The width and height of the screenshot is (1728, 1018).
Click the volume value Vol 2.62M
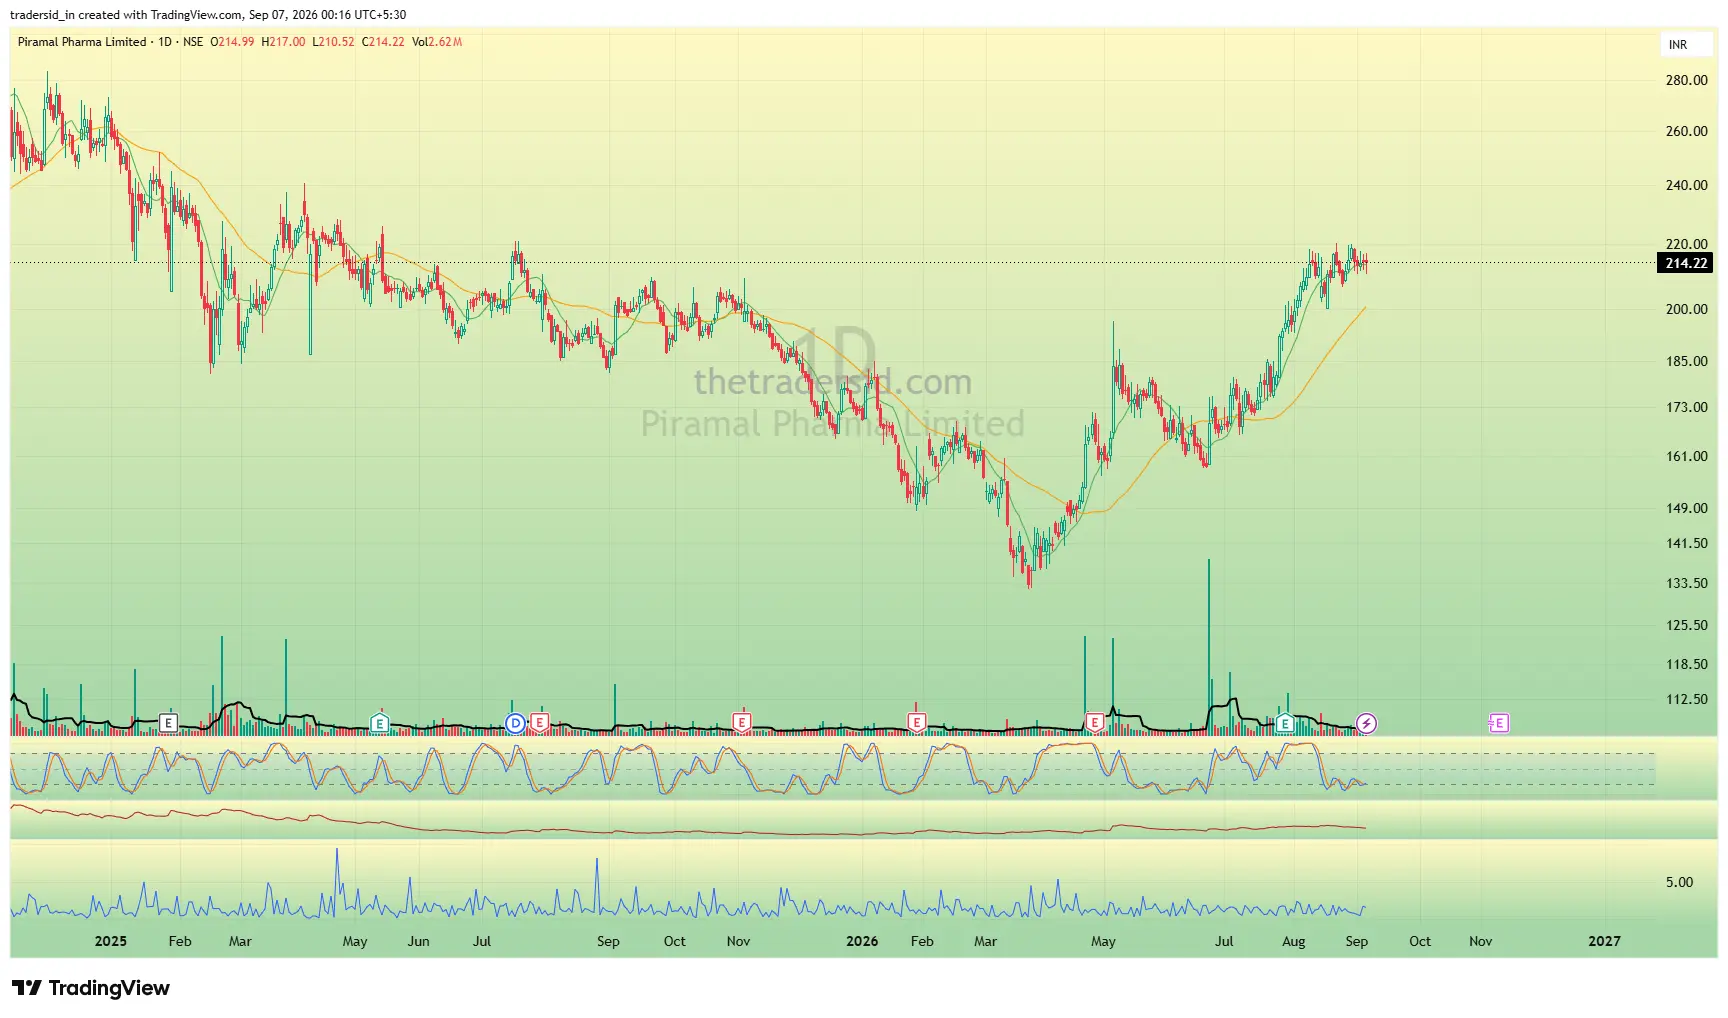coord(437,42)
